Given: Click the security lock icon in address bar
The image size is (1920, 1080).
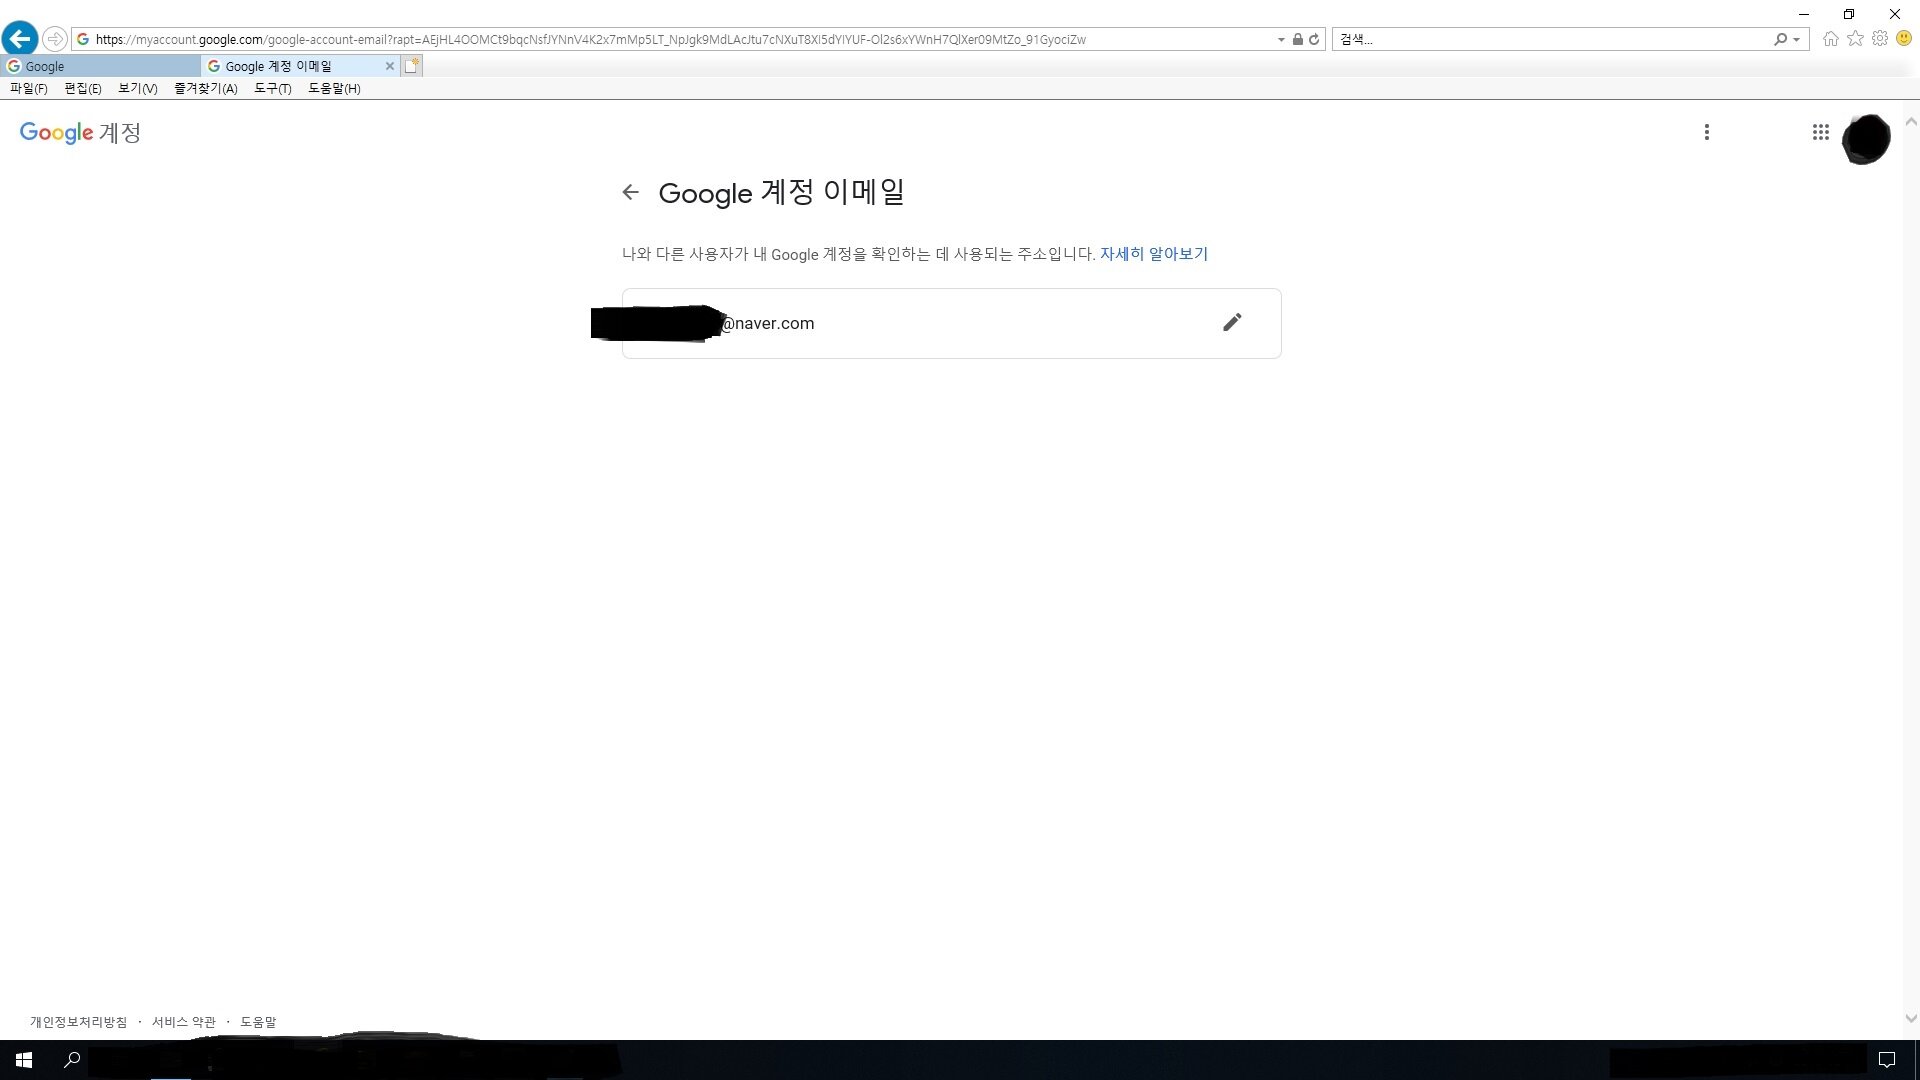Looking at the screenshot, I should click(x=1297, y=39).
